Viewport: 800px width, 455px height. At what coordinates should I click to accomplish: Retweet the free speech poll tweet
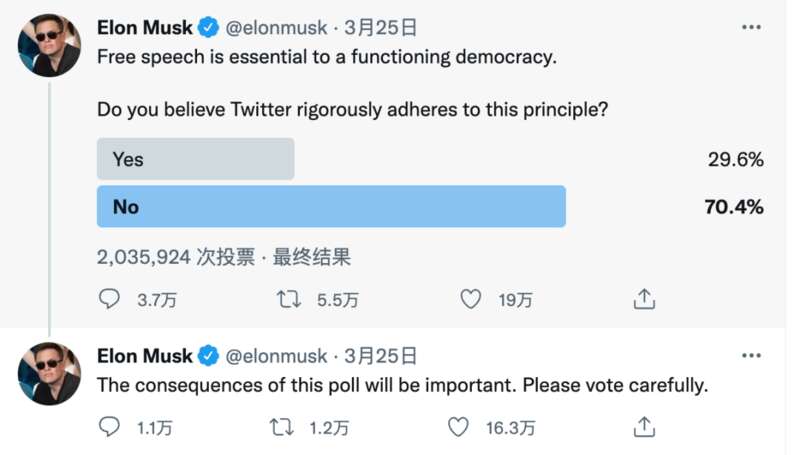click(x=289, y=299)
